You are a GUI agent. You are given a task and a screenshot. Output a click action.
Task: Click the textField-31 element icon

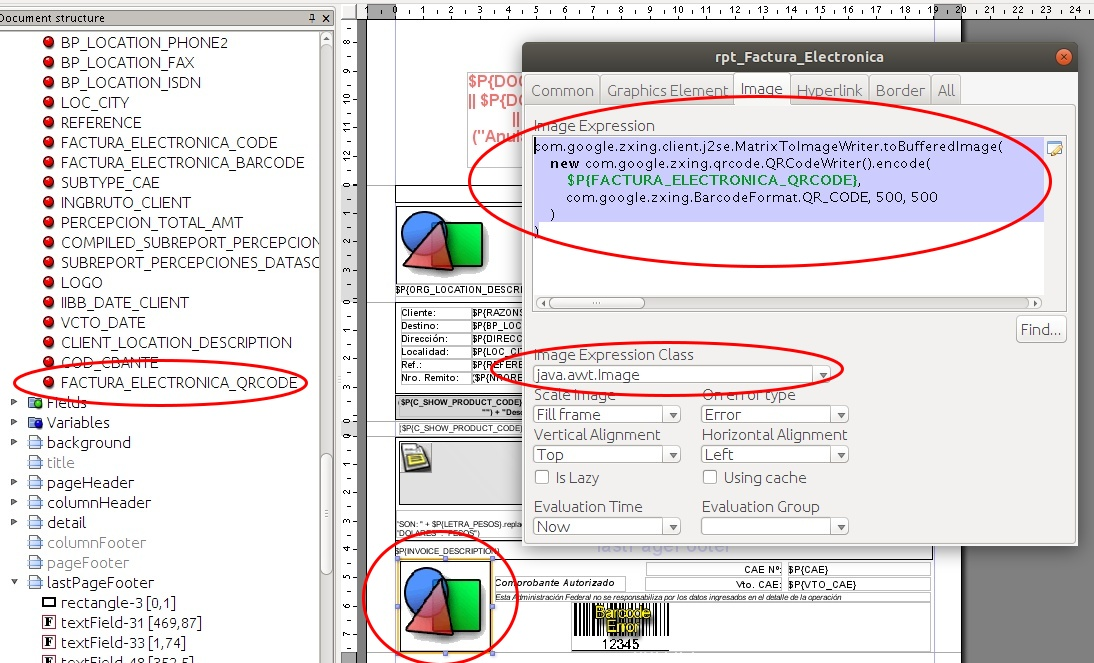point(49,622)
